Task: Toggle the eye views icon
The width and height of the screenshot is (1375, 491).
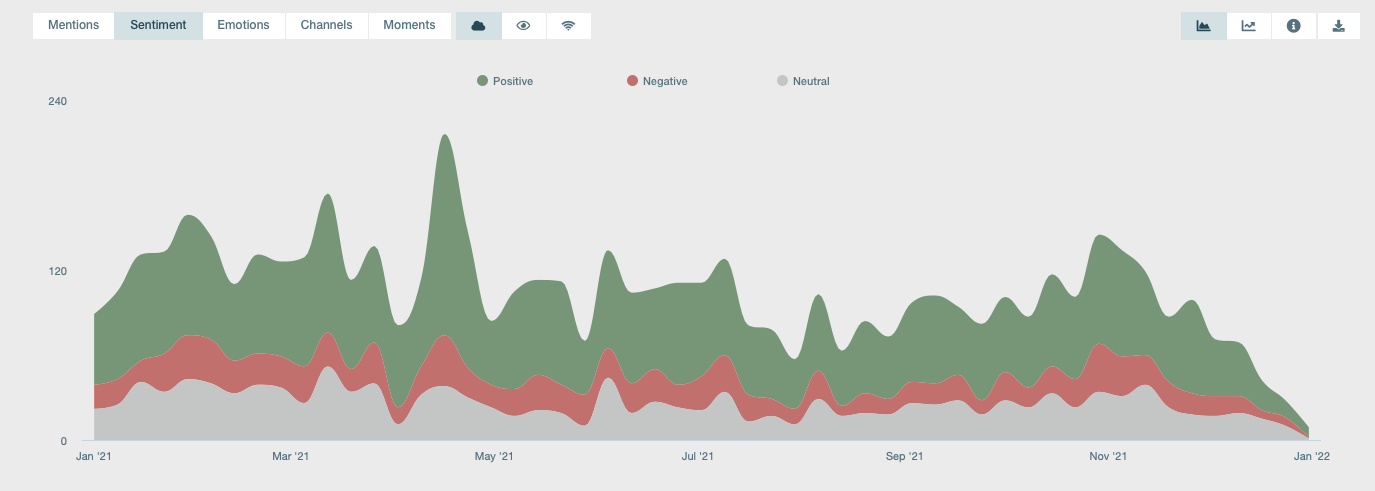Action: pos(523,26)
